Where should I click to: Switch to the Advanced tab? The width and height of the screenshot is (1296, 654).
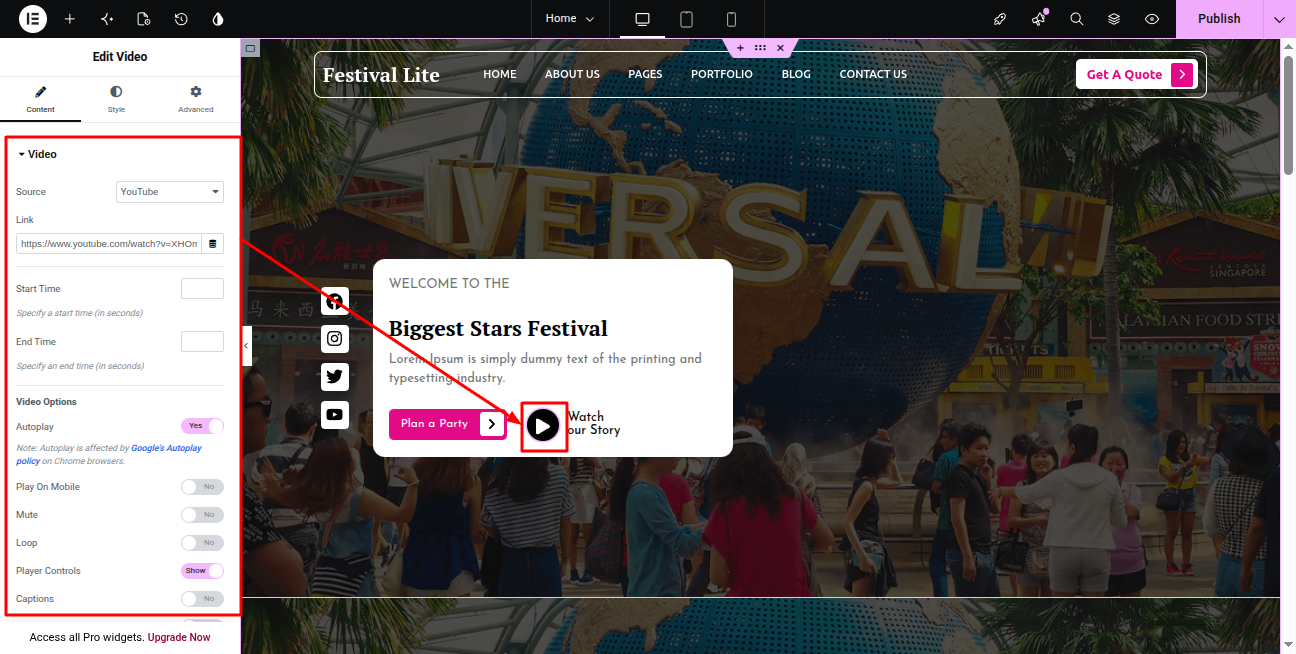point(196,99)
